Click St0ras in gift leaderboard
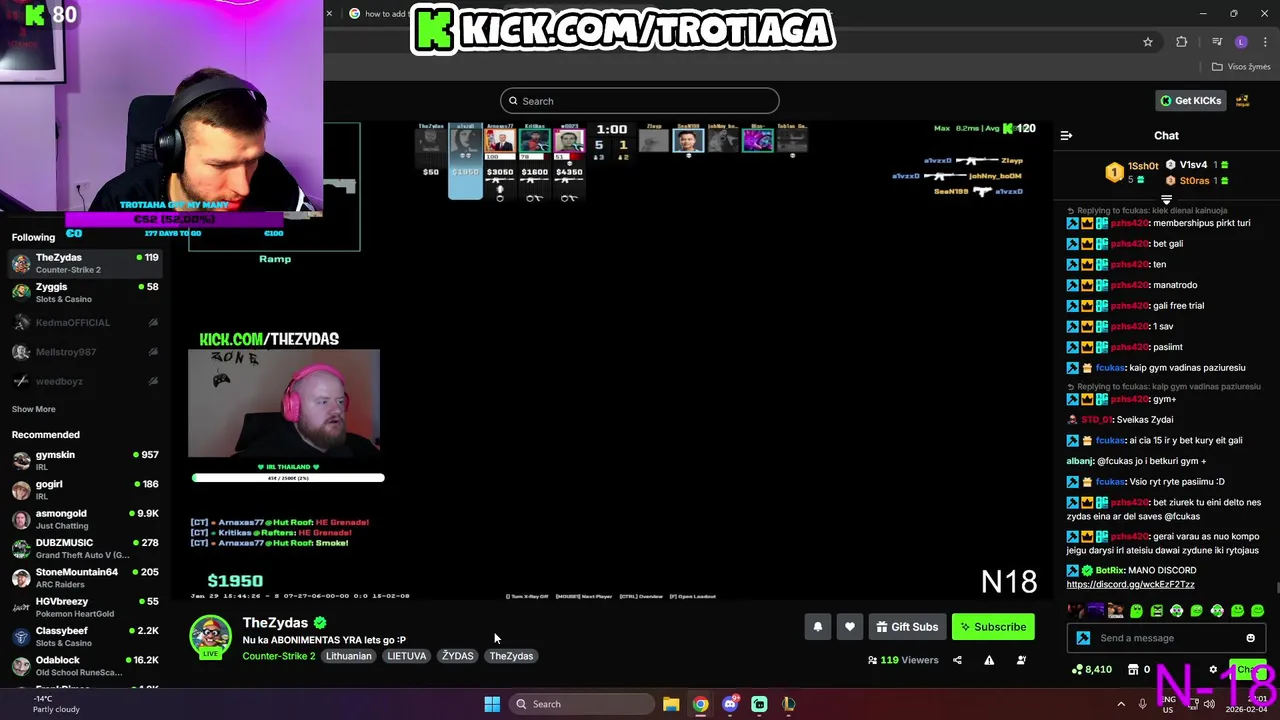 point(1194,181)
